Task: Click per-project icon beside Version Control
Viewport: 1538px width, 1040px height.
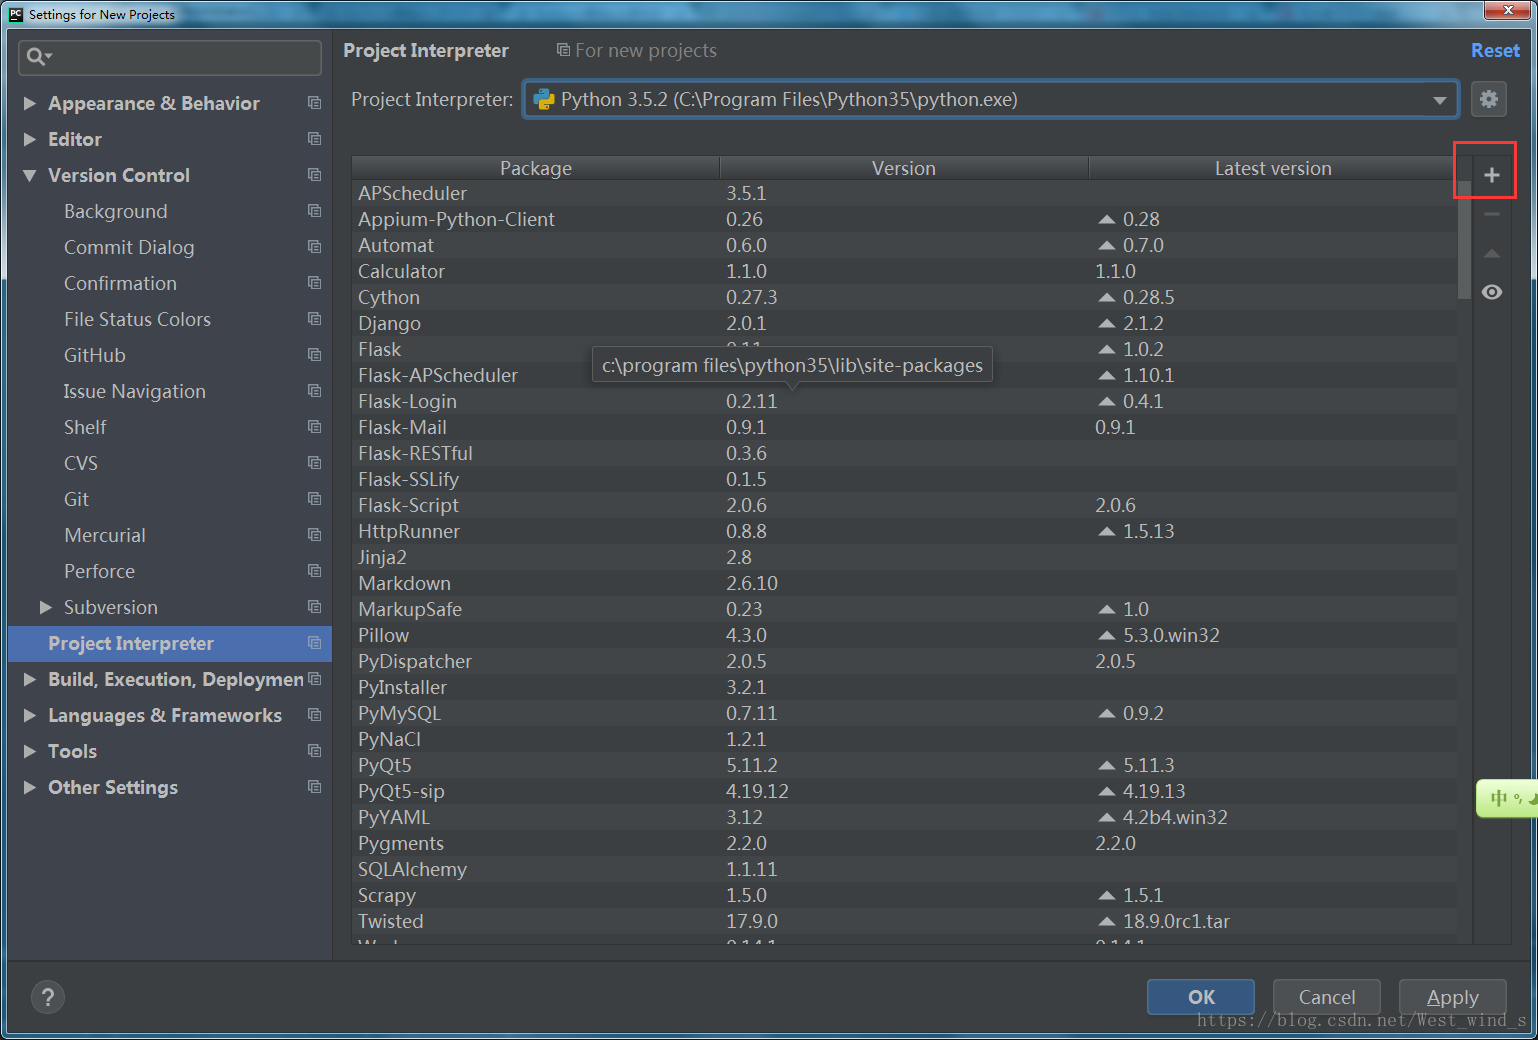Action: (315, 175)
